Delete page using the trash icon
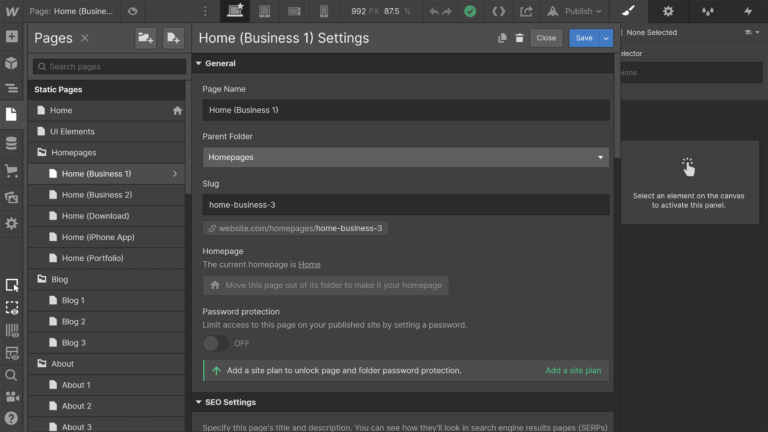The height and width of the screenshot is (432, 768). pyautogui.click(x=519, y=38)
